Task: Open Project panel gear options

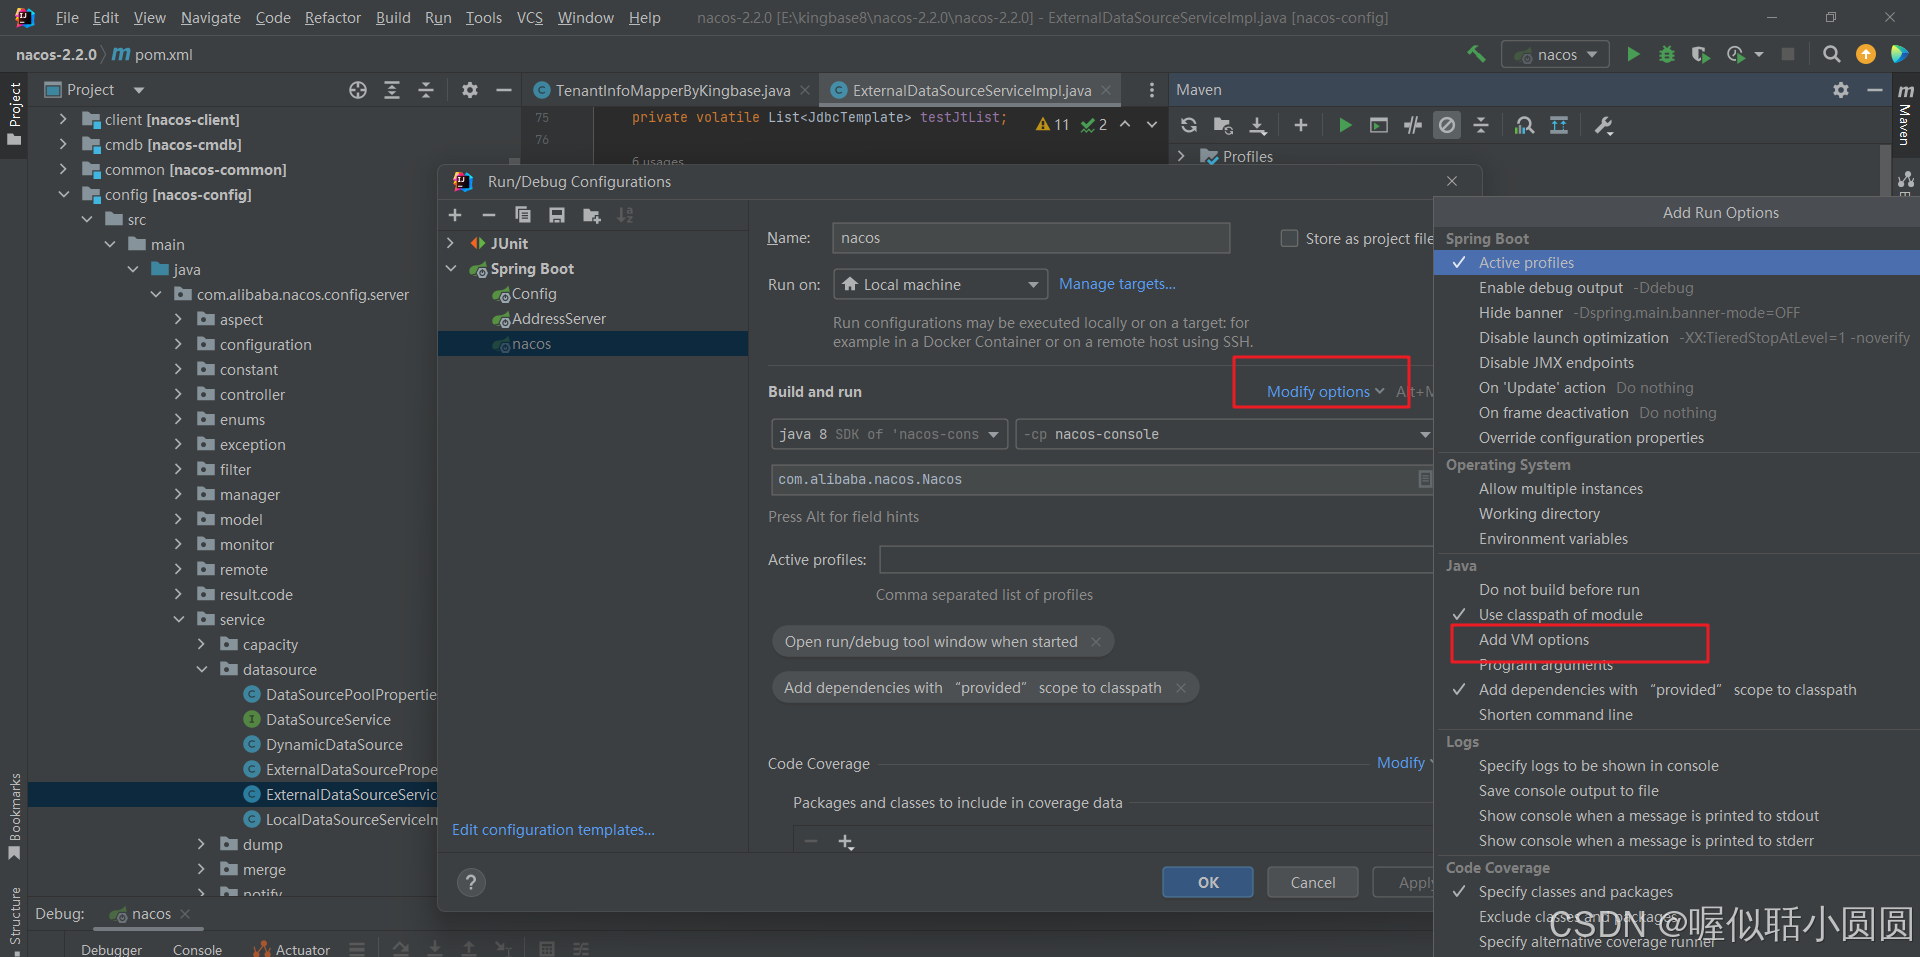Action: [x=470, y=90]
